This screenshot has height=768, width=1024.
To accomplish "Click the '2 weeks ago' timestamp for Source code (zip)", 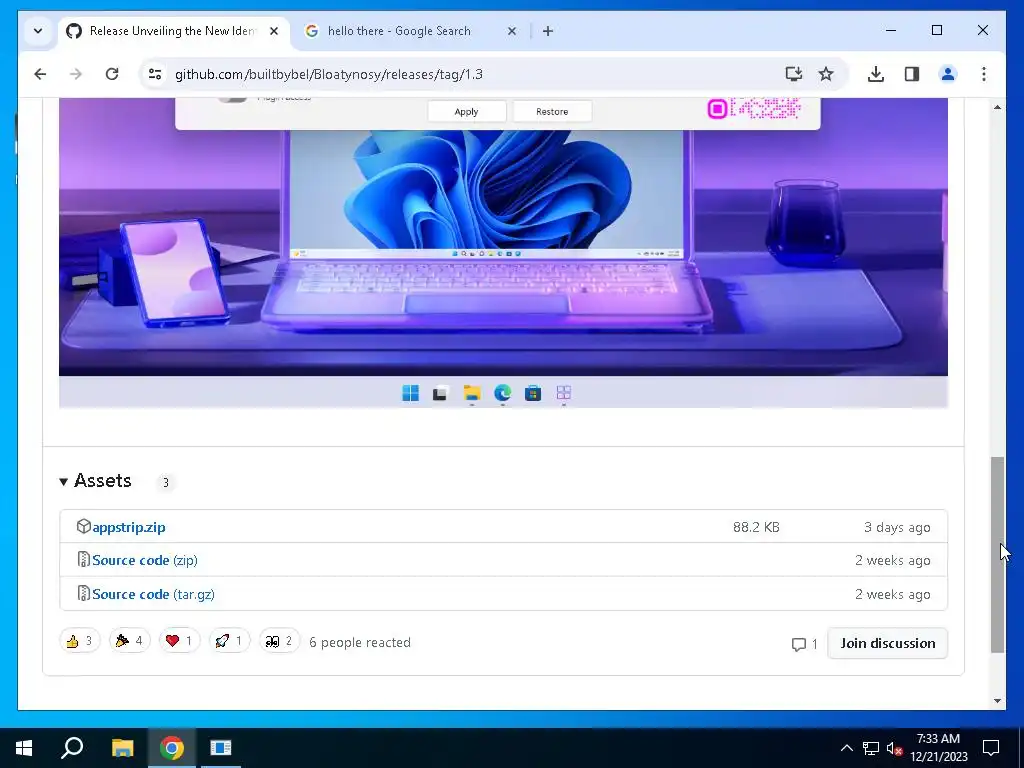I will tap(893, 560).
